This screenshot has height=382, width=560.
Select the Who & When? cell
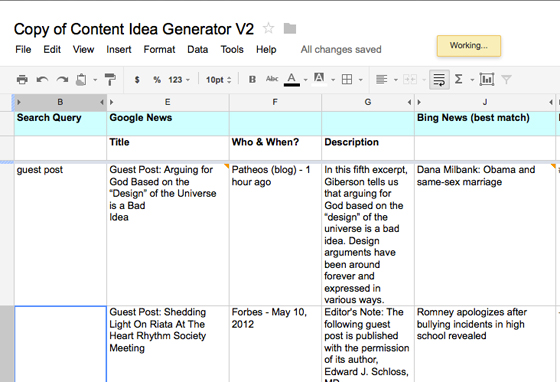pos(275,148)
